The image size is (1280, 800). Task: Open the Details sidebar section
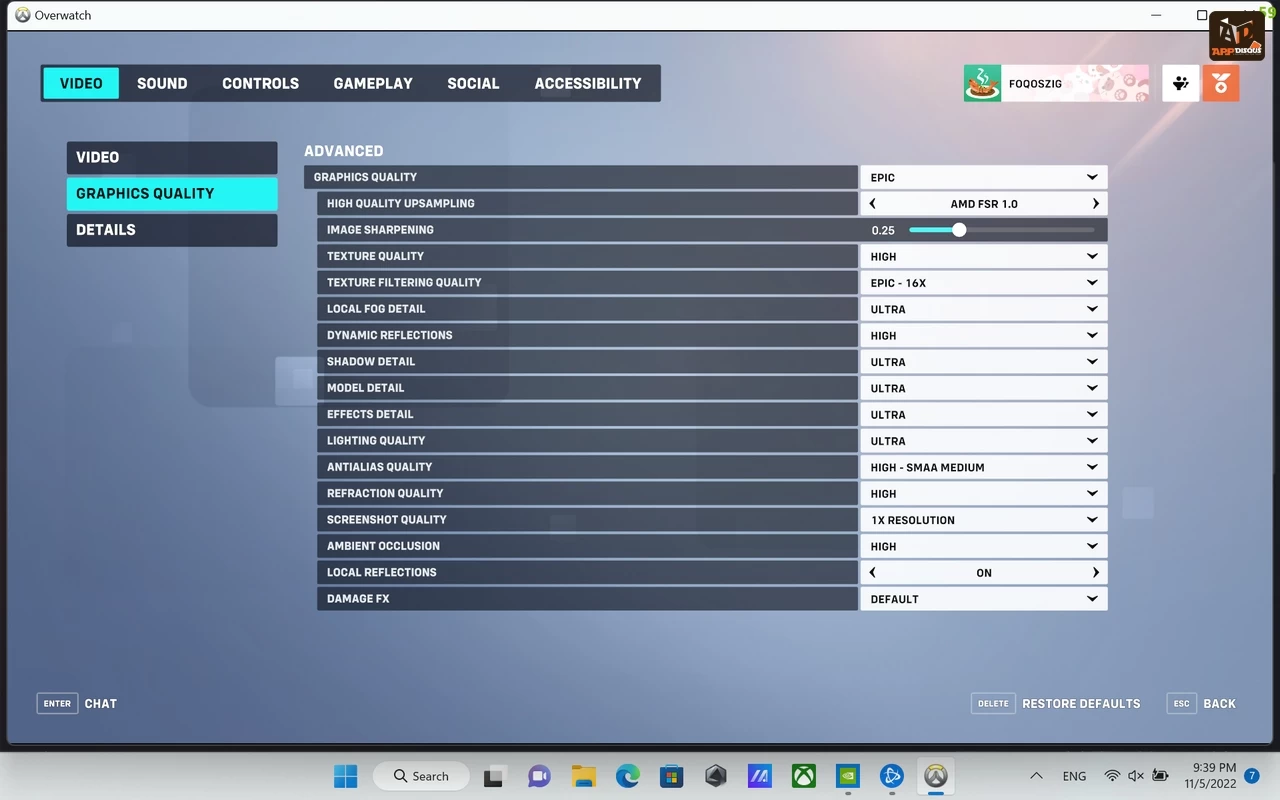[x=172, y=229]
